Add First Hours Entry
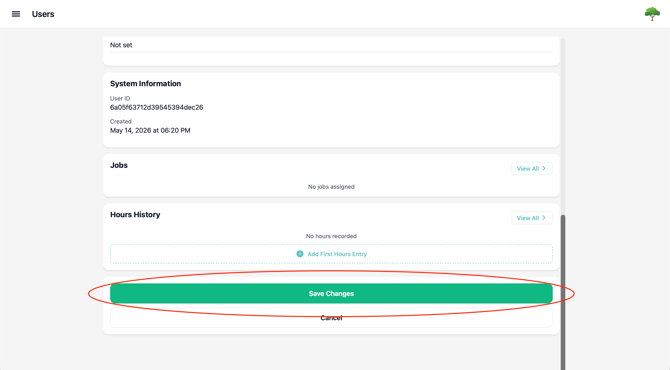 pyautogui.click(x=331, y=254)
